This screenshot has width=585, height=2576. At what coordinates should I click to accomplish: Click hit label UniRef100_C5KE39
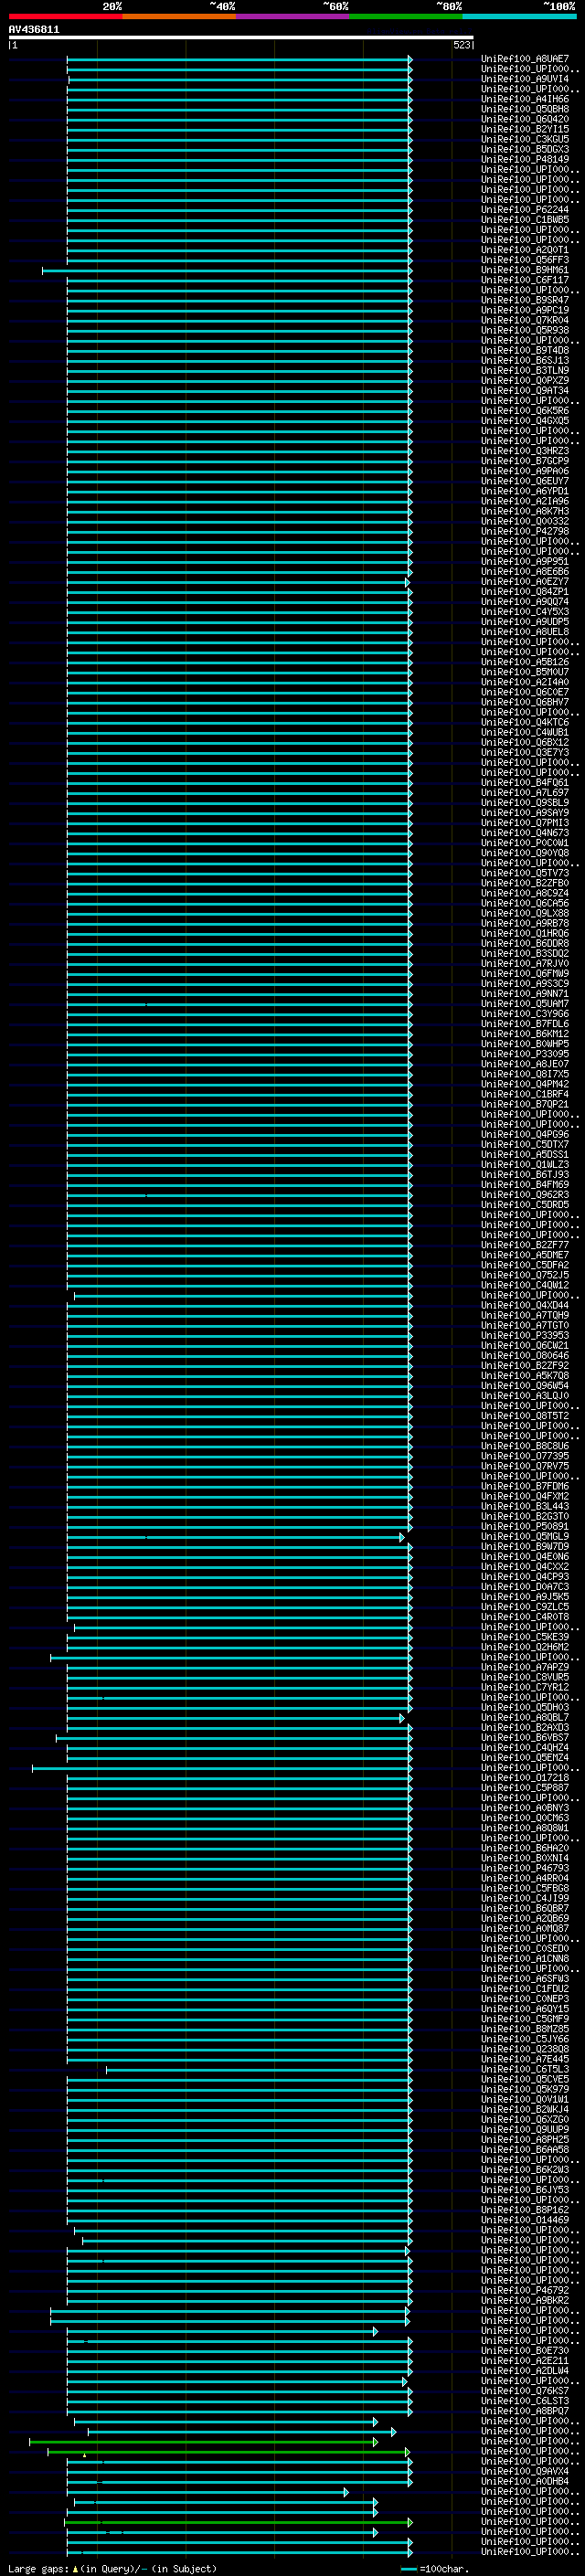coord(525,1637)
